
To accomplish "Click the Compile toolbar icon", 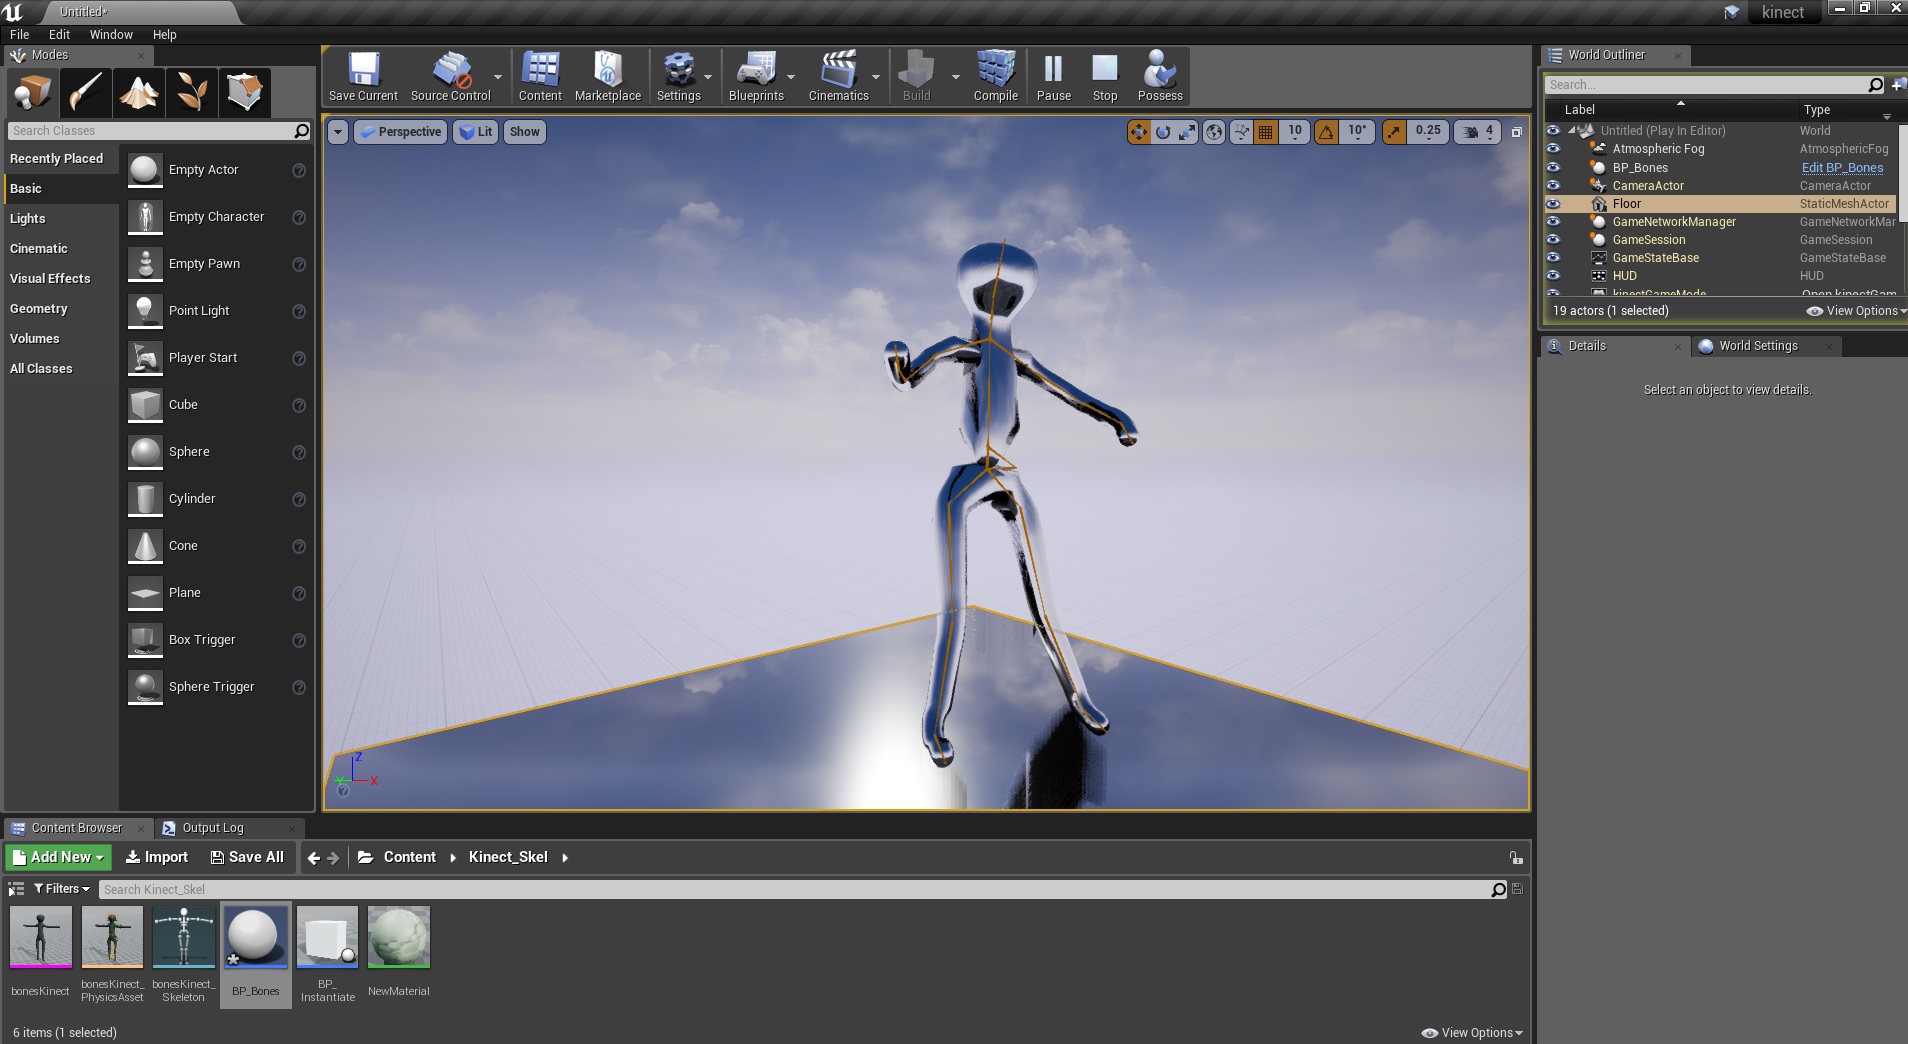I will click(996, 77).
